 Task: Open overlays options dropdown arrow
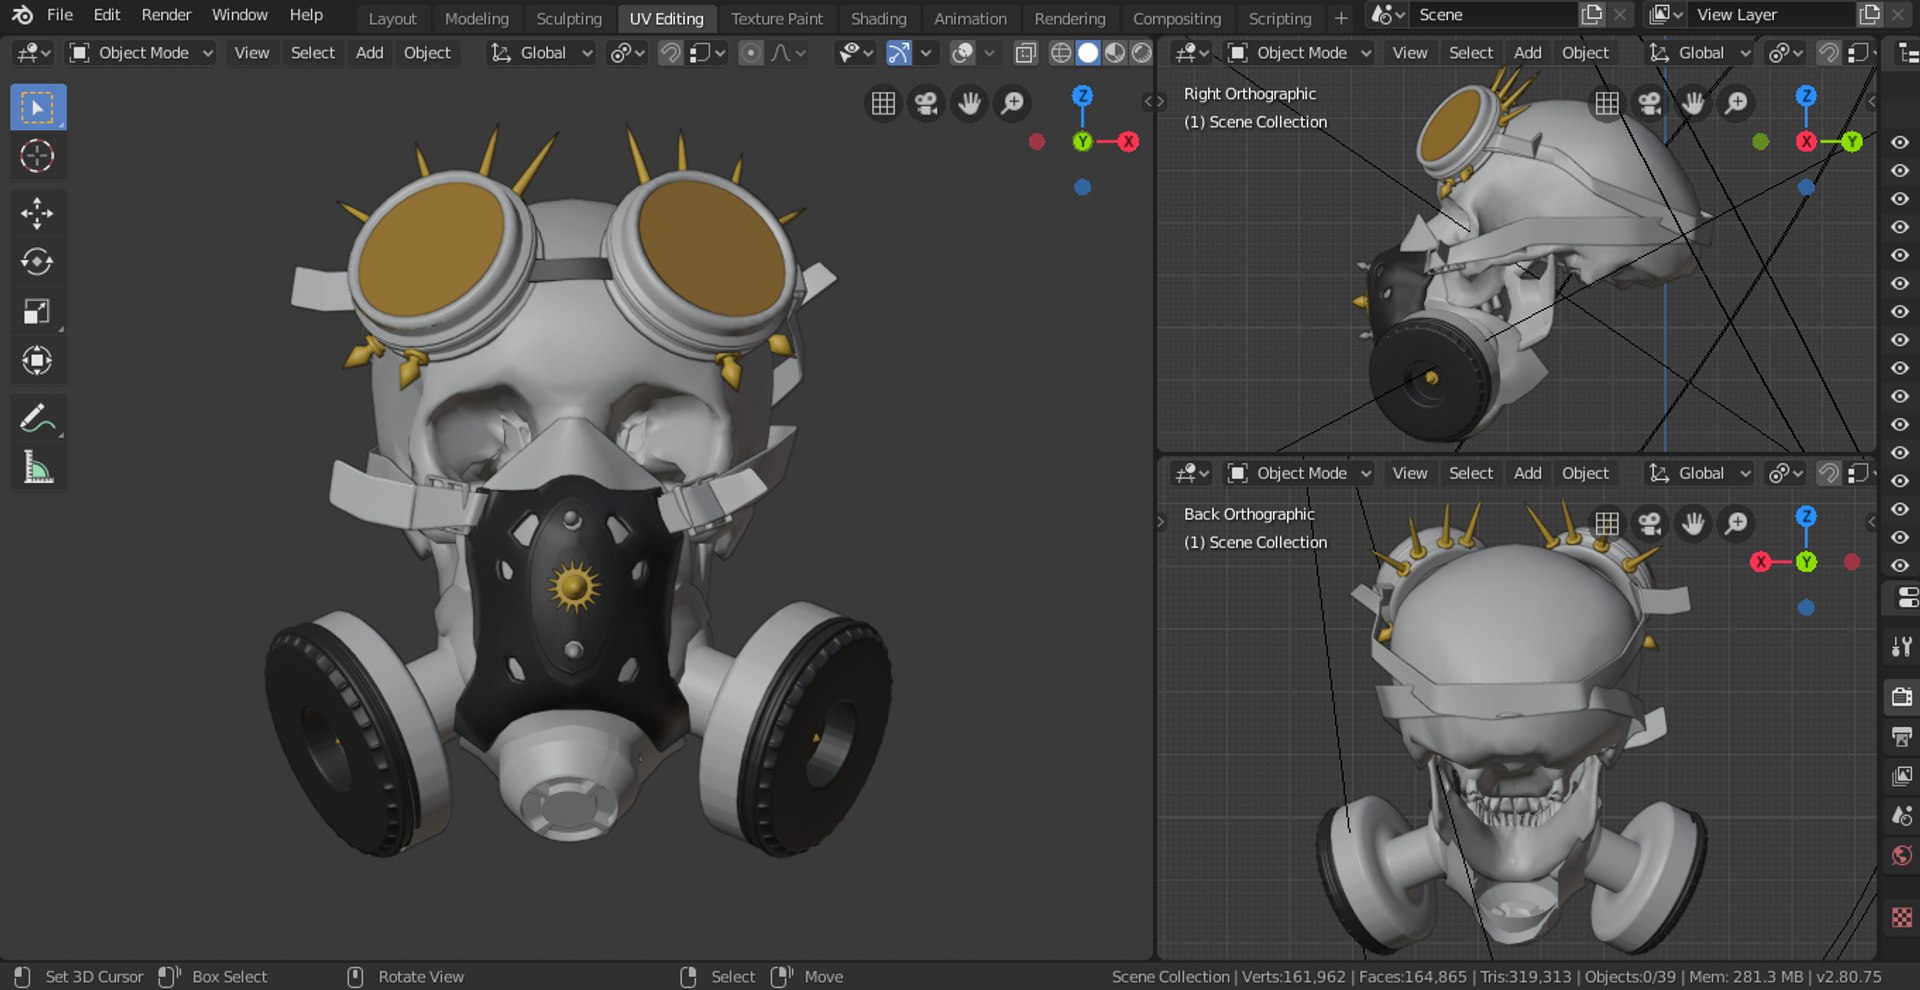click(989, 53)
